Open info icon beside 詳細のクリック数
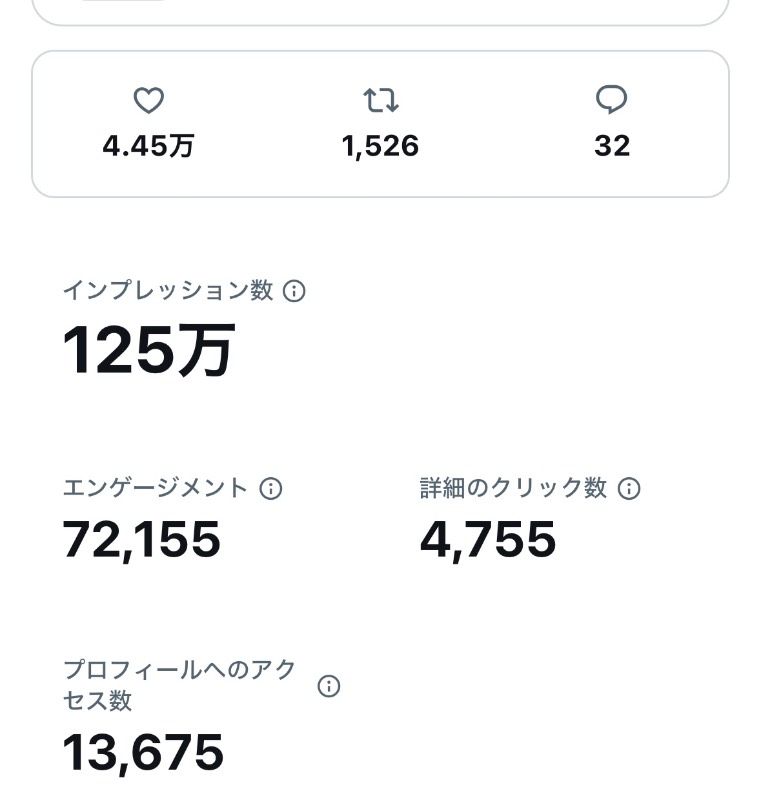761x800 pixels. click(x=629, y=488)
